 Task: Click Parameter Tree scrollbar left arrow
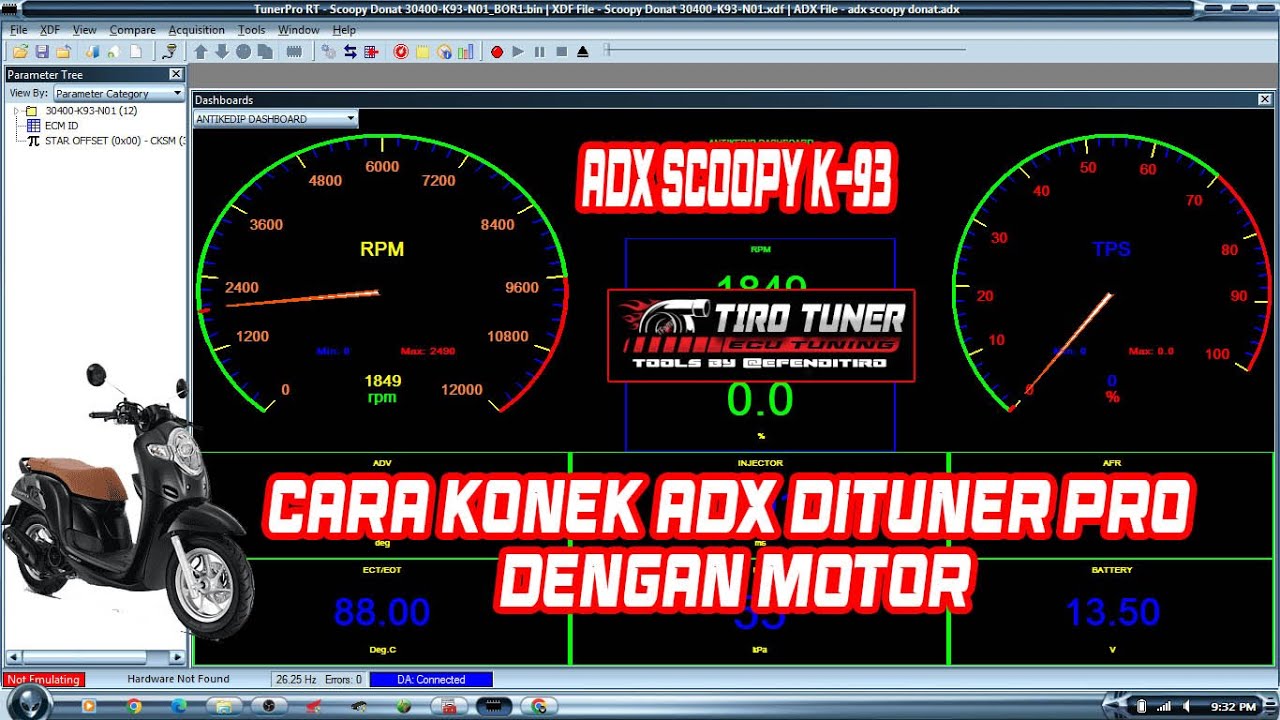13,657
